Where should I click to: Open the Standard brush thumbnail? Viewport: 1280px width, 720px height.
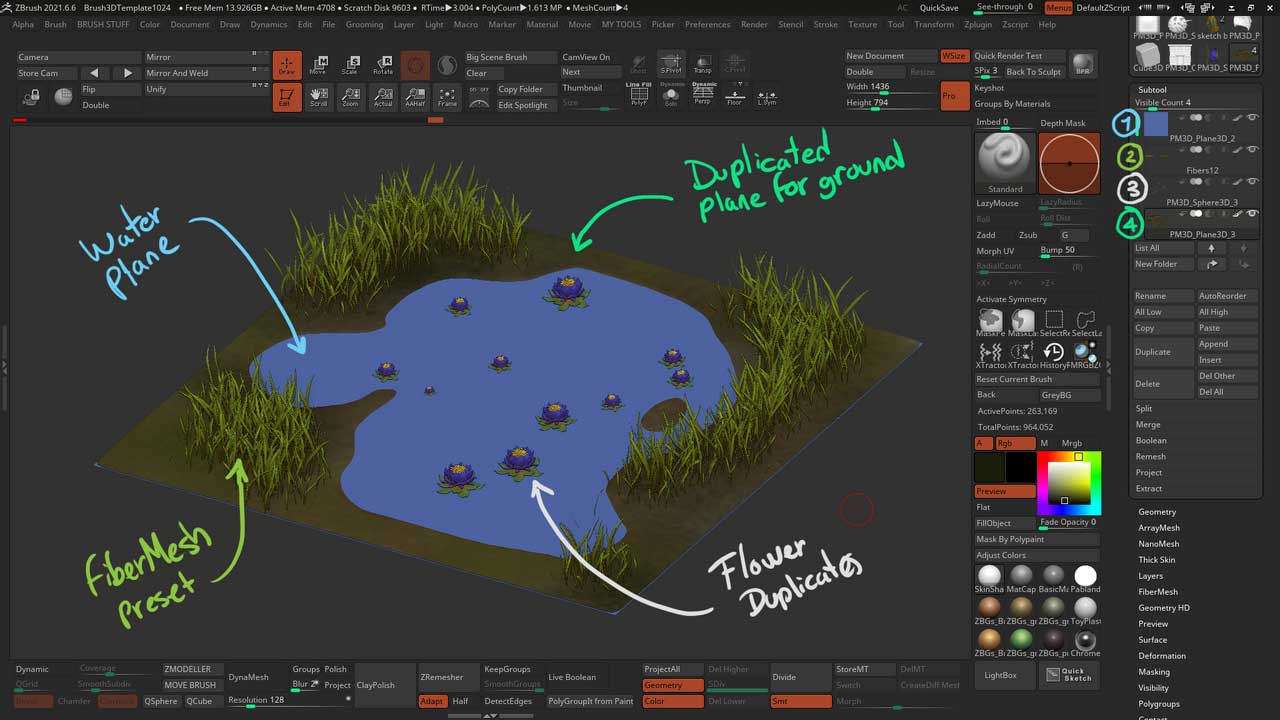pyautogui.click(x=1005, y=163)
